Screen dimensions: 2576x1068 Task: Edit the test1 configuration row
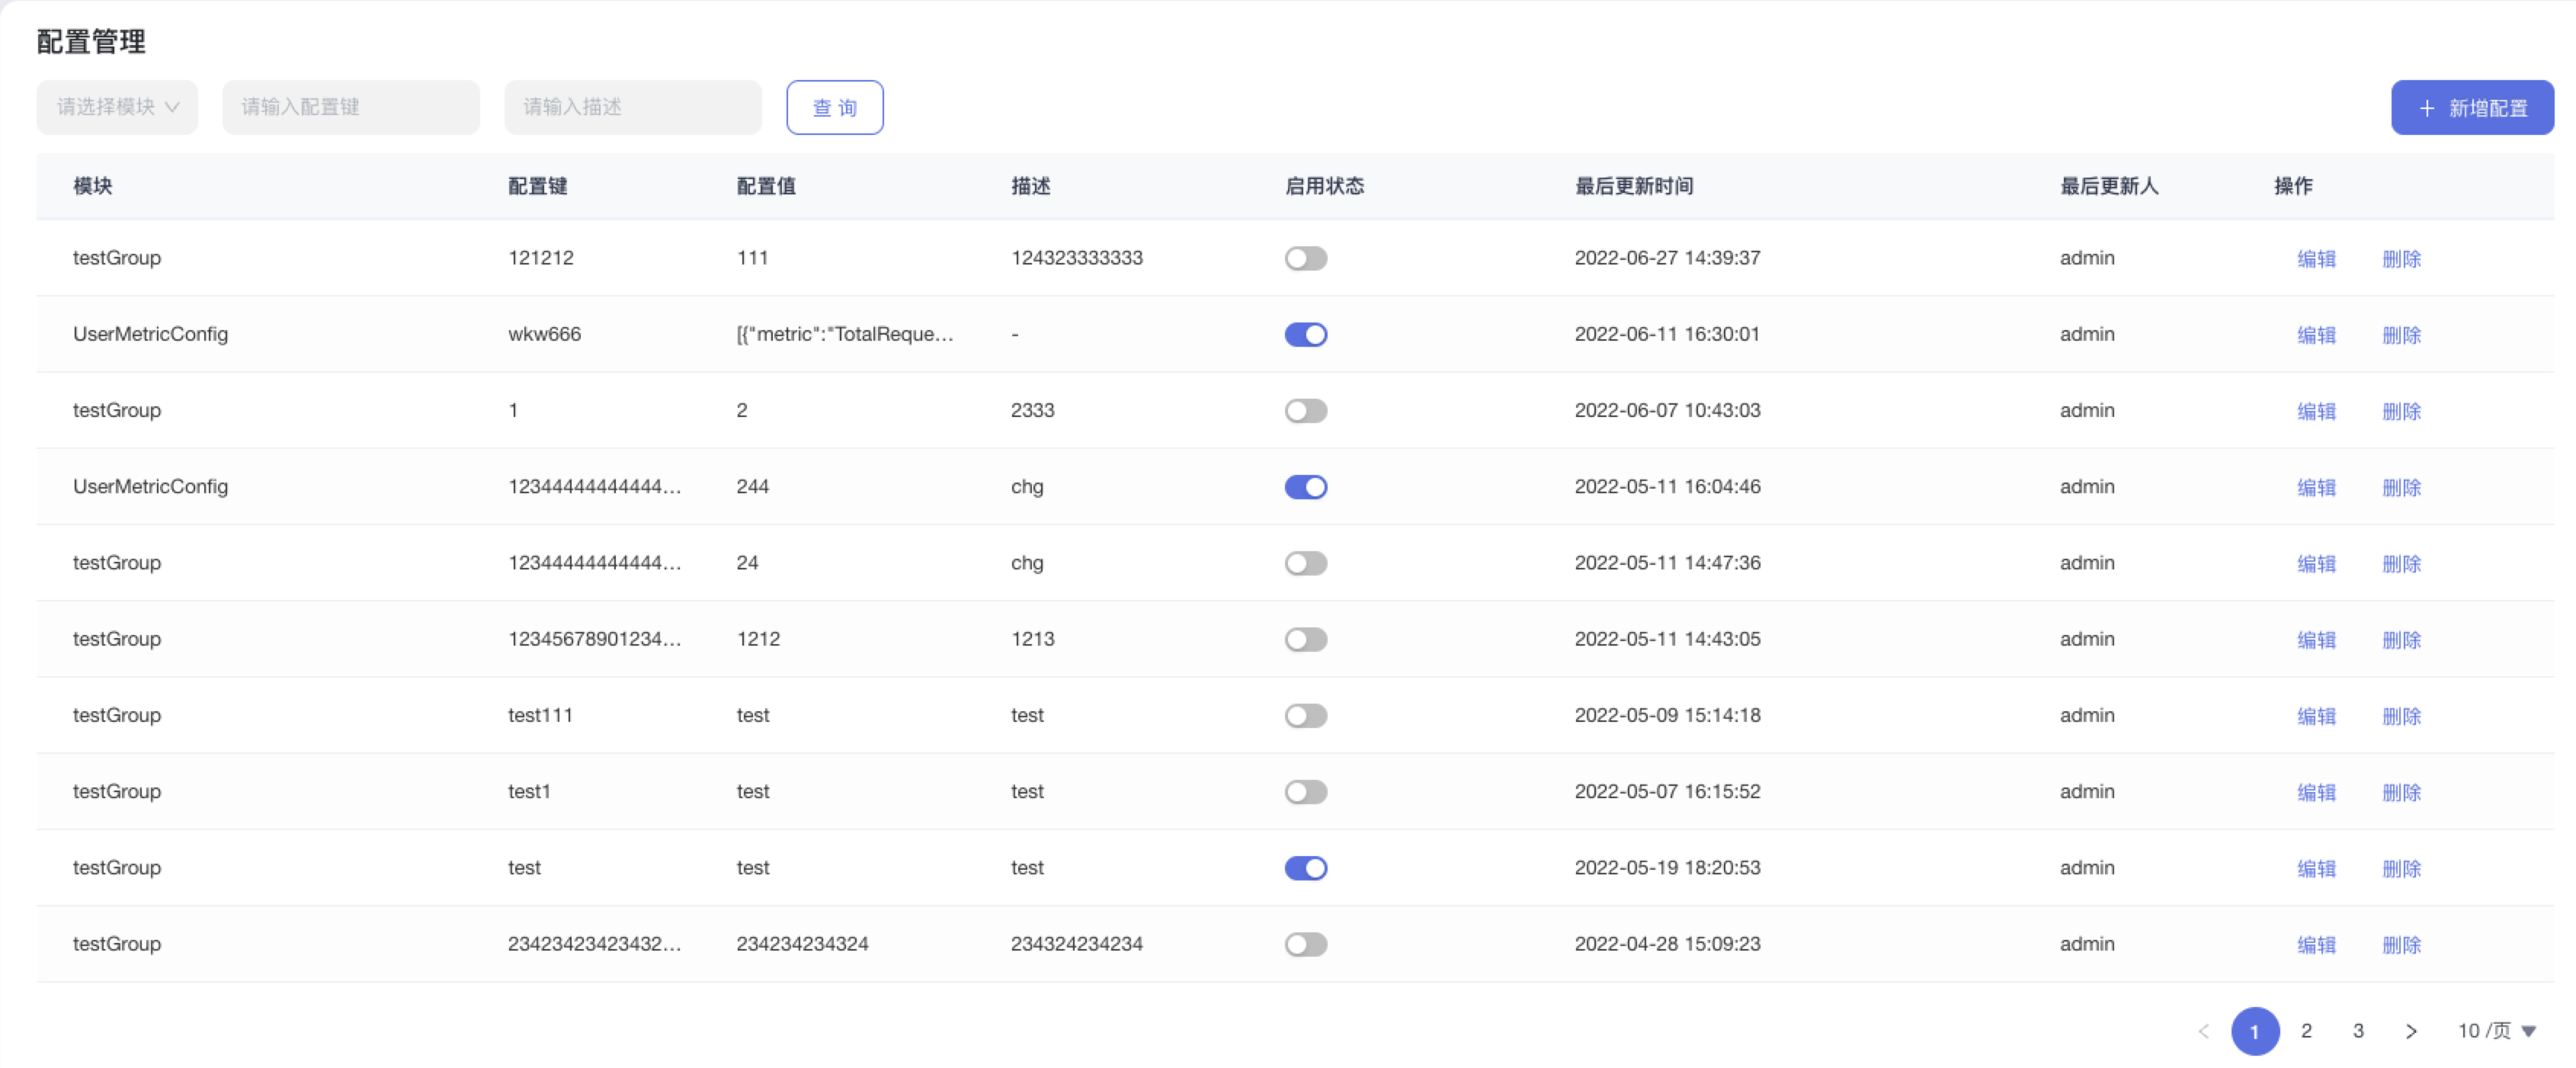point(2315,792)
